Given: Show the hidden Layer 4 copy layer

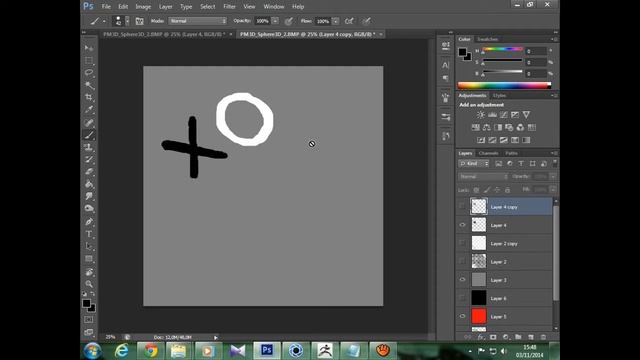Looking at the screenshot, I should (462, 207).
